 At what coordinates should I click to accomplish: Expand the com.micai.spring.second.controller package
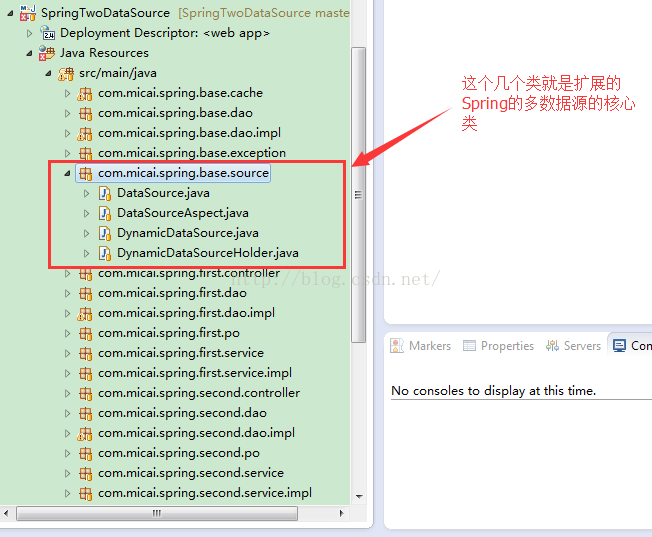pyautogui.click(x=67, y=393)
